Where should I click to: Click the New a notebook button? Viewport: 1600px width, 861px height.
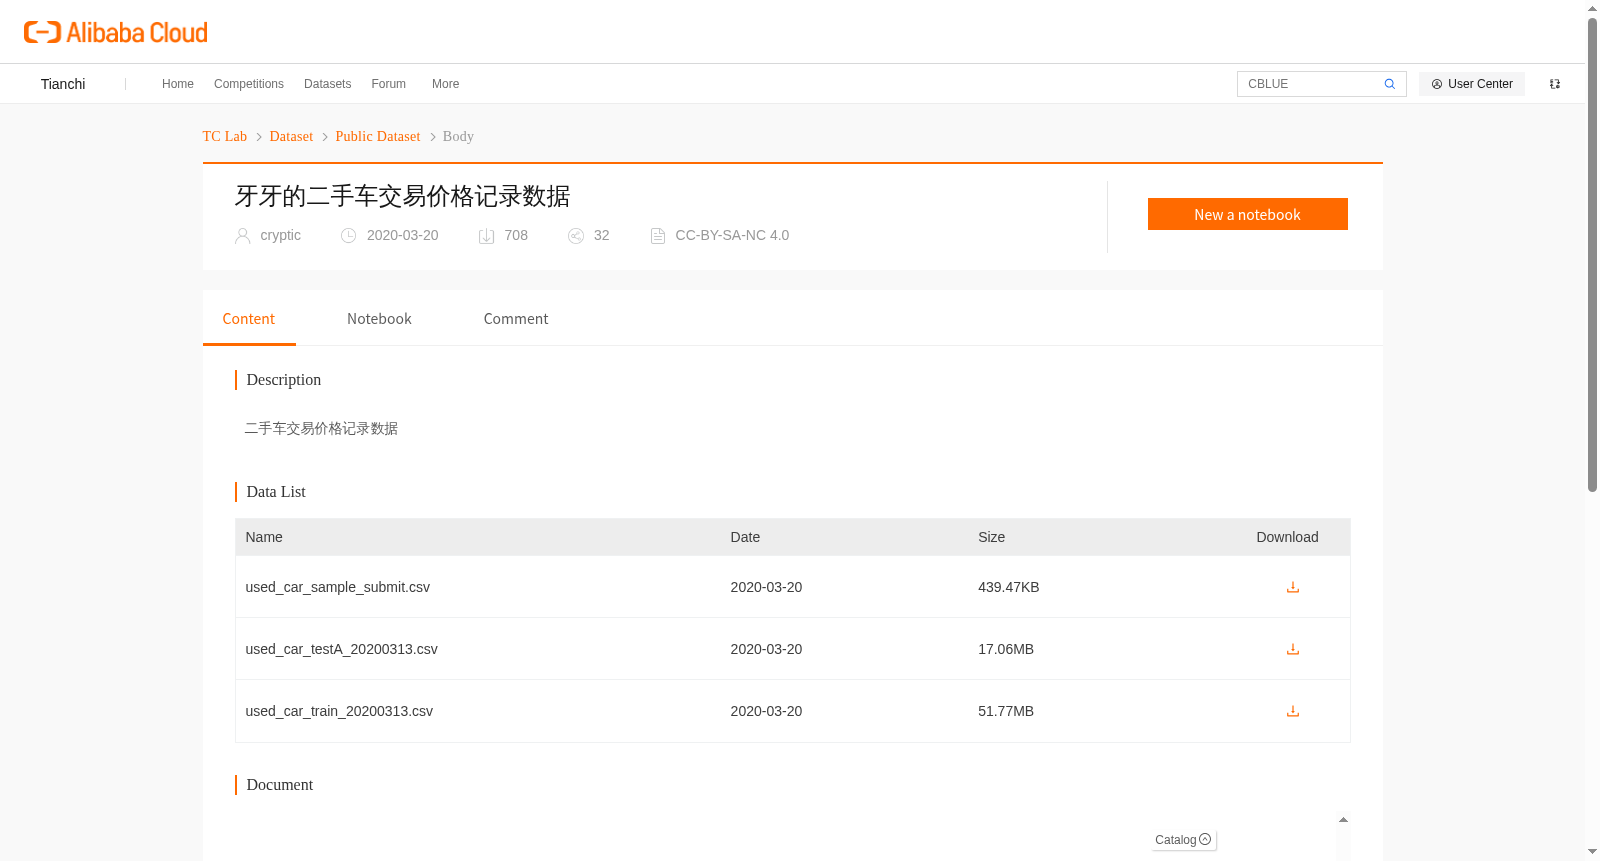tap(1247, 214)
